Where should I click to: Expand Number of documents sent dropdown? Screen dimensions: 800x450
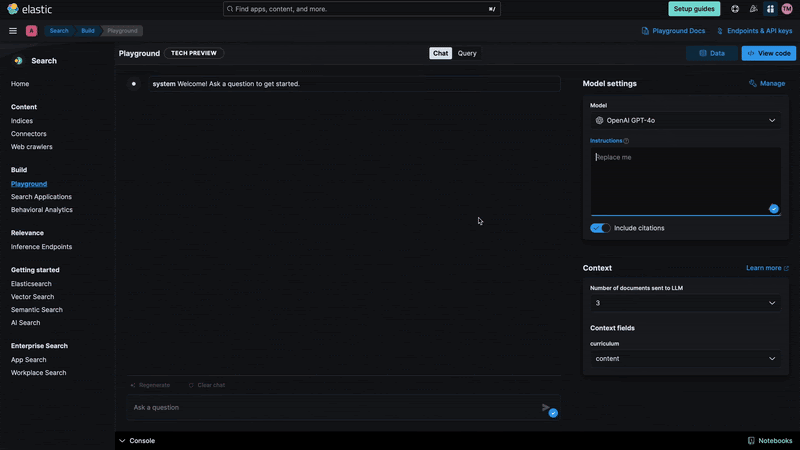point(685,303)
